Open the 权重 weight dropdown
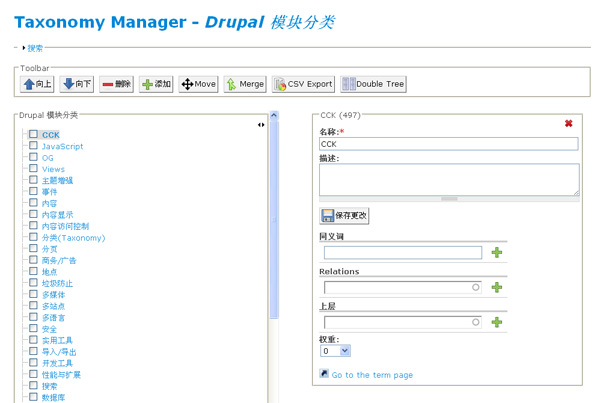The image size is (600, 403). 336,351
